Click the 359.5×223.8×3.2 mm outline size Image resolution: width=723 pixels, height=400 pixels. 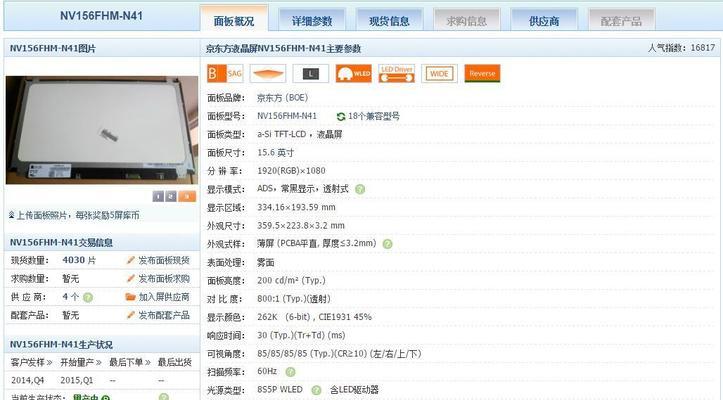pos(301,226)
